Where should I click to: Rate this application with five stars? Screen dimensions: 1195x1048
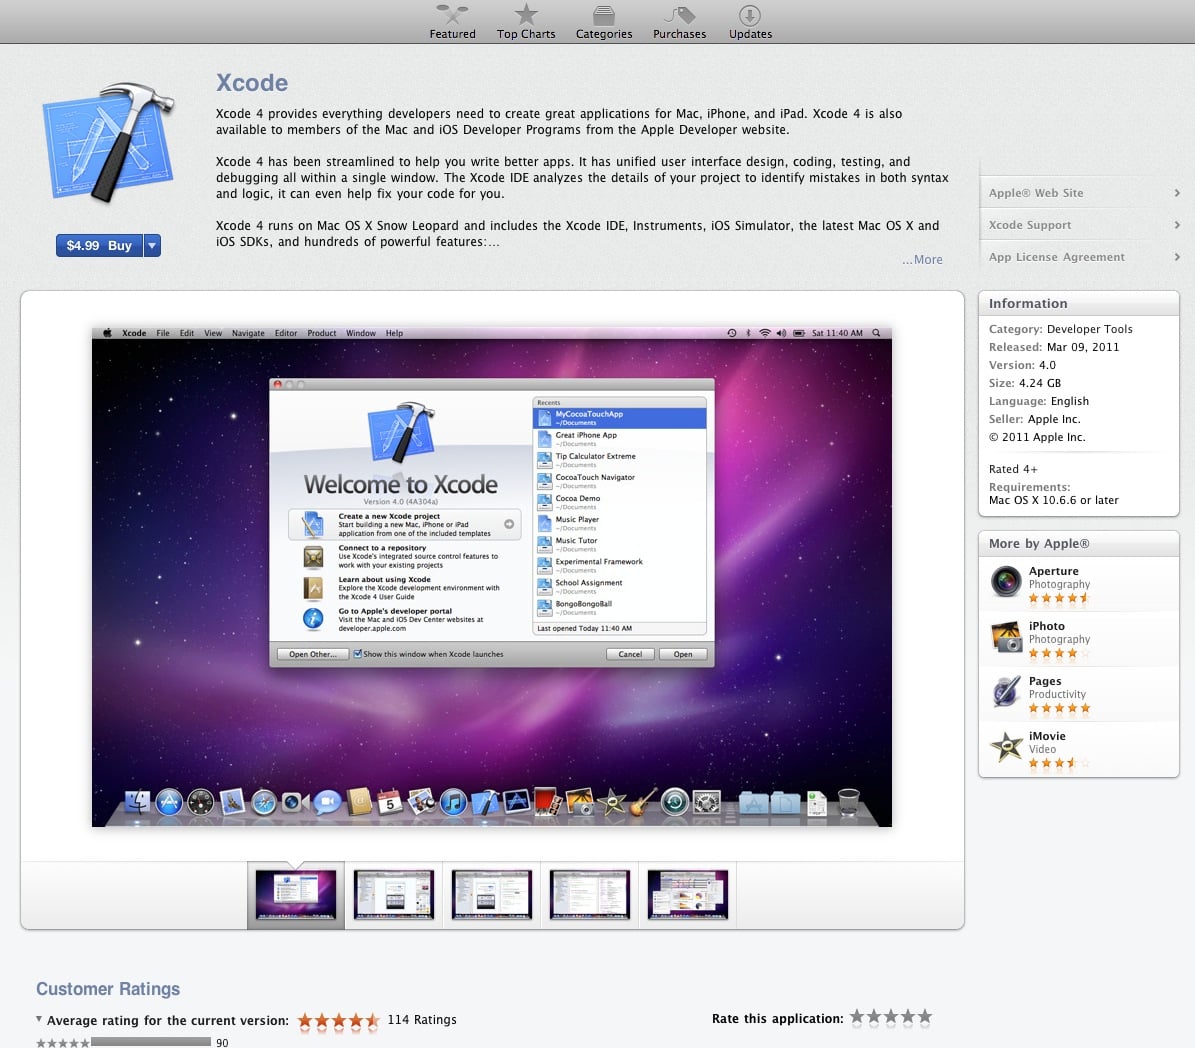924,1017
